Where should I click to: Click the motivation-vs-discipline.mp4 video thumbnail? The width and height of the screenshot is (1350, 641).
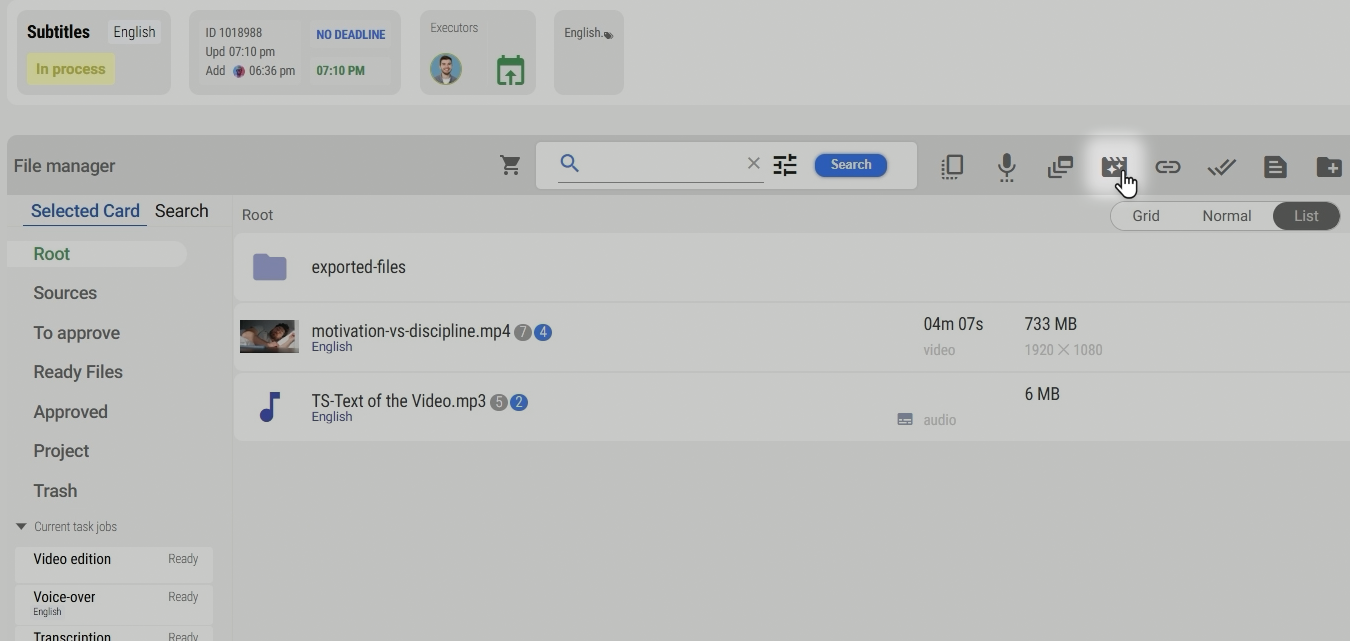[269, 337]
